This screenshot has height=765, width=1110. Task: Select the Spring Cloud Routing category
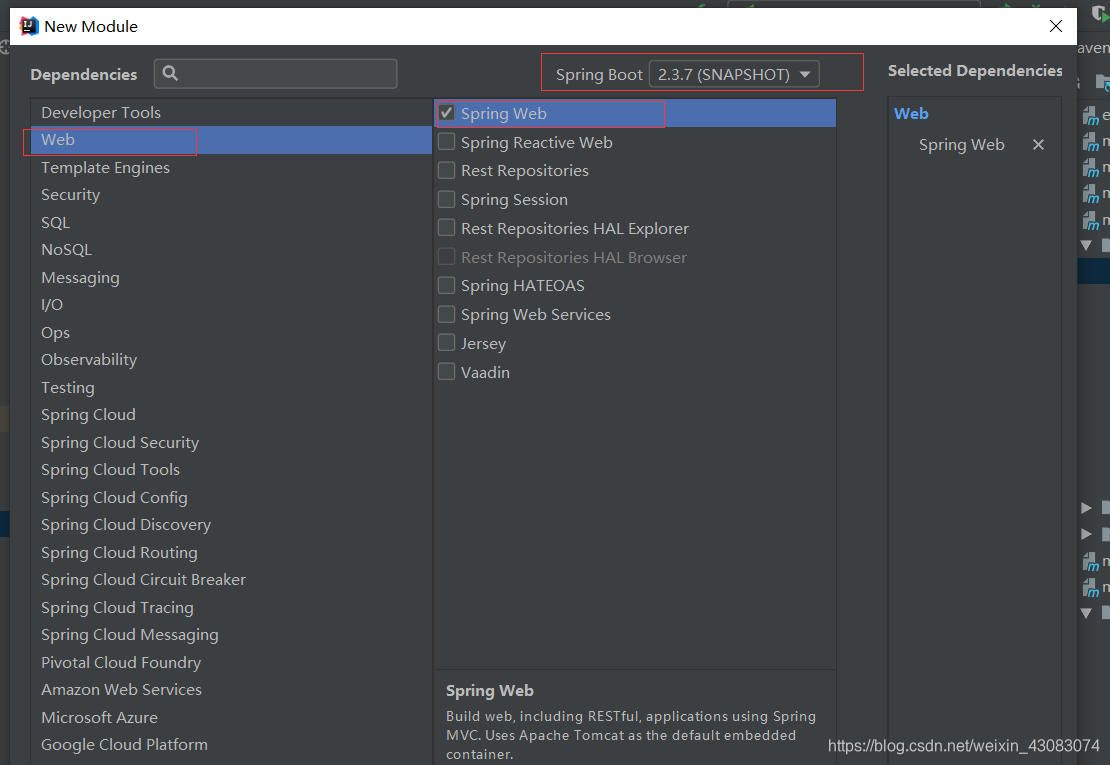(x=231, y=553)
